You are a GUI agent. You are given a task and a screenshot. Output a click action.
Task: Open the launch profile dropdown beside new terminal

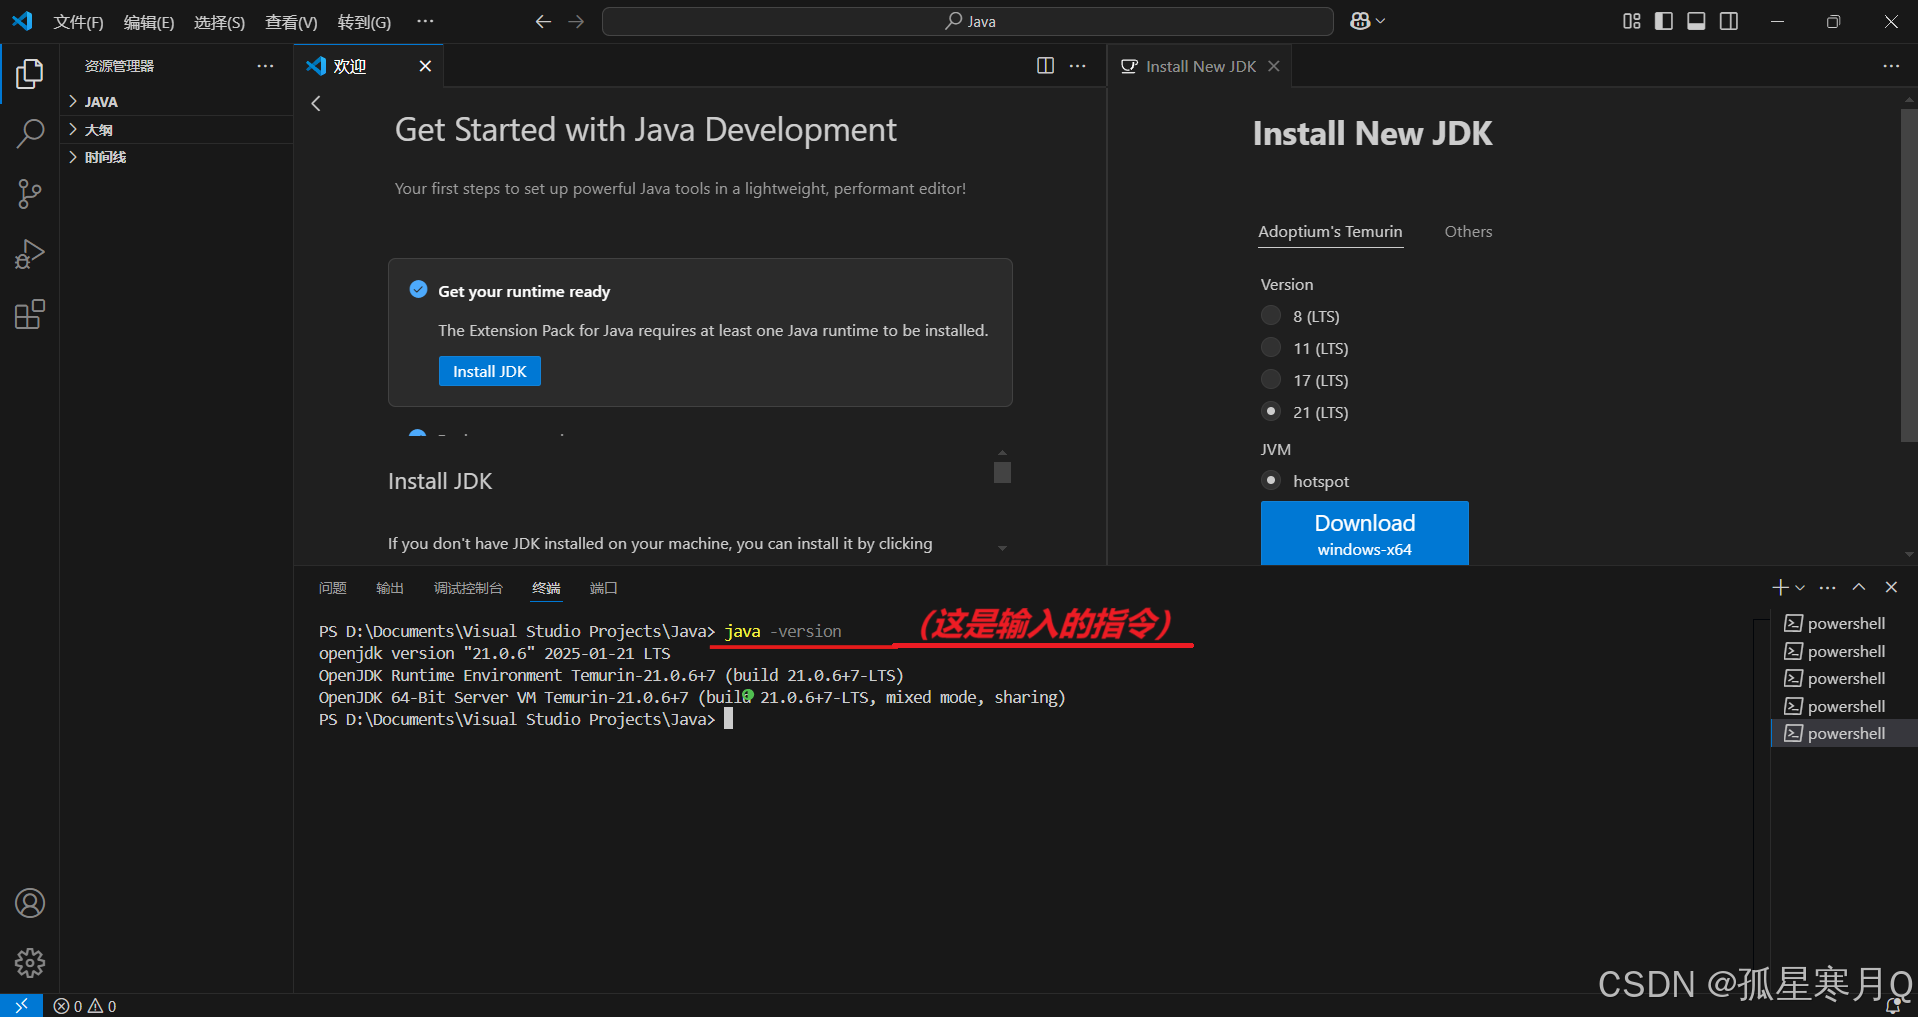point(1800,588)
